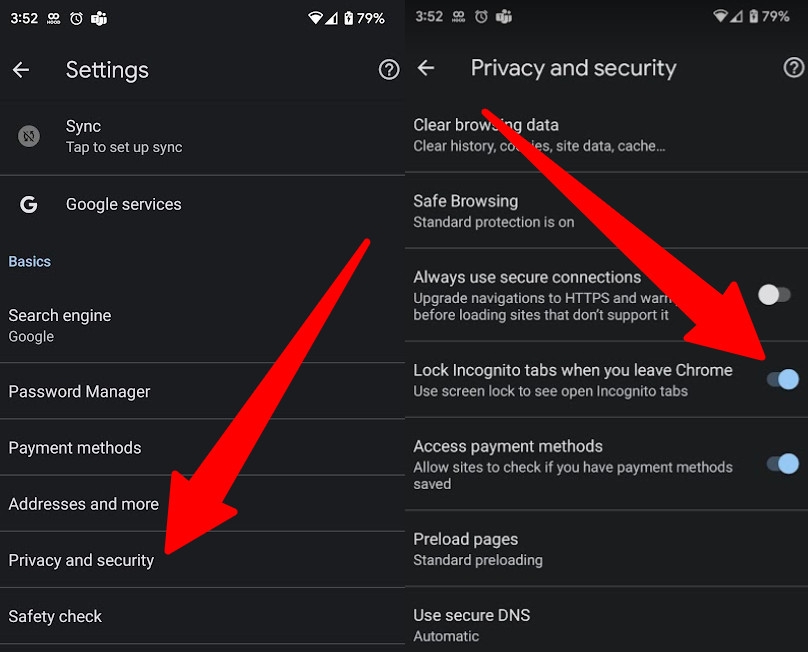The width and height of the screenshot is (808, 652).
Task: Open the help icon beside Settings title
Action: coord(389,70)
